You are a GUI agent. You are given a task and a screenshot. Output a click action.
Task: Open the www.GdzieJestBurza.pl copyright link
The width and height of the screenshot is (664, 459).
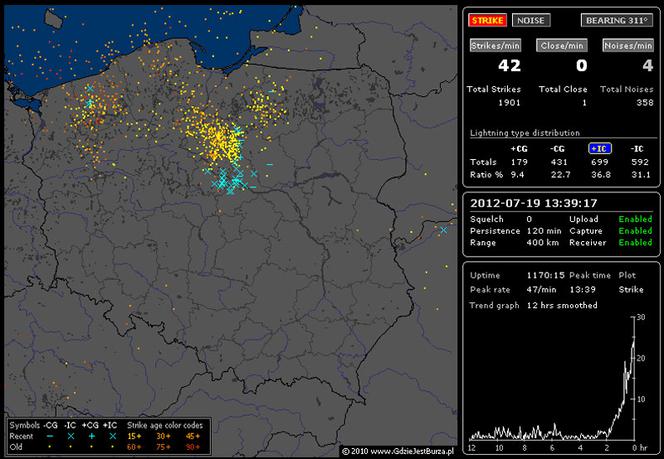[412, 451]
